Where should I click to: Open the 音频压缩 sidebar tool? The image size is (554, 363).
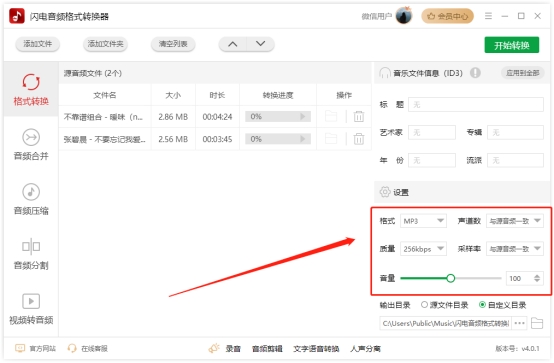click(31, 199)
